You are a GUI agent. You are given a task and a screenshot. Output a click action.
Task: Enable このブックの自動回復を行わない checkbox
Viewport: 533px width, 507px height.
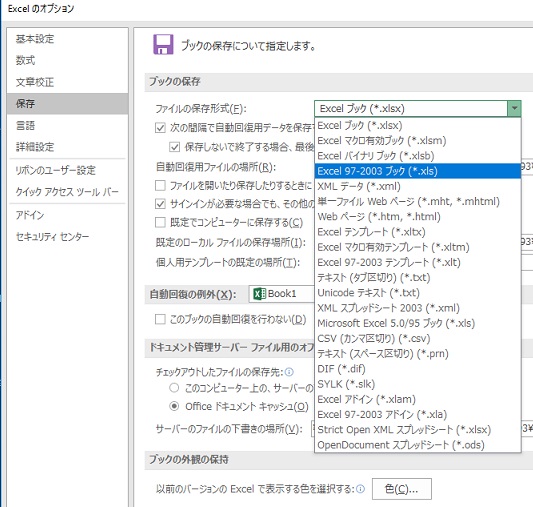click(160, 319)
